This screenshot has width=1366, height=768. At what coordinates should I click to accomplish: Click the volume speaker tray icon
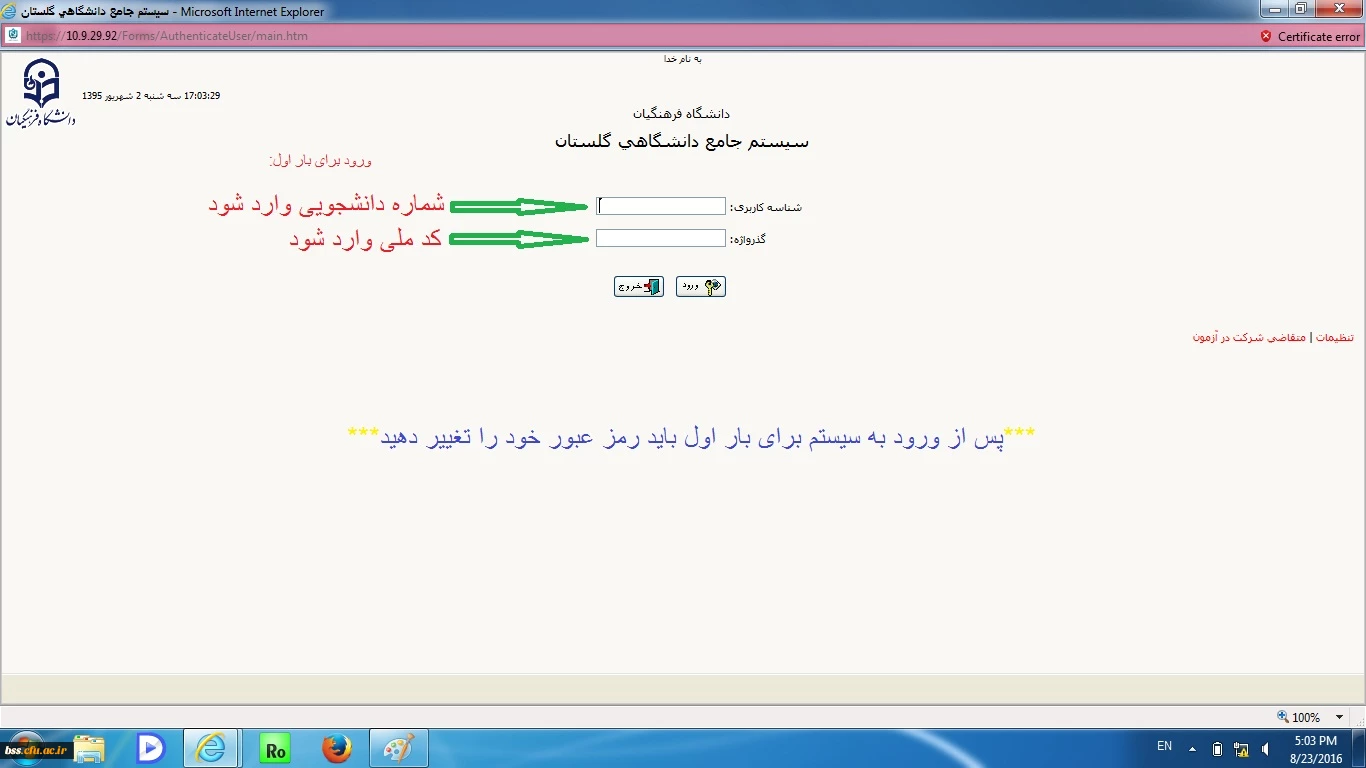pyautogui.click(x=1266, y=749)
